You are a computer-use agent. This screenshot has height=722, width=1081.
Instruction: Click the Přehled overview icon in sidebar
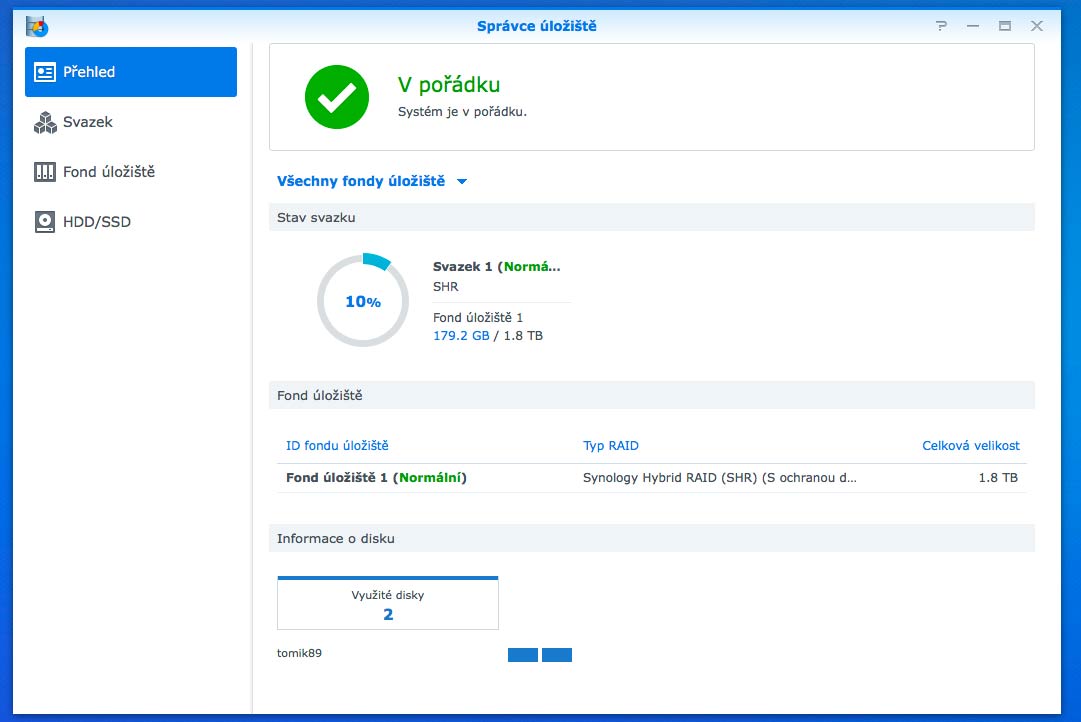[45, 72]
